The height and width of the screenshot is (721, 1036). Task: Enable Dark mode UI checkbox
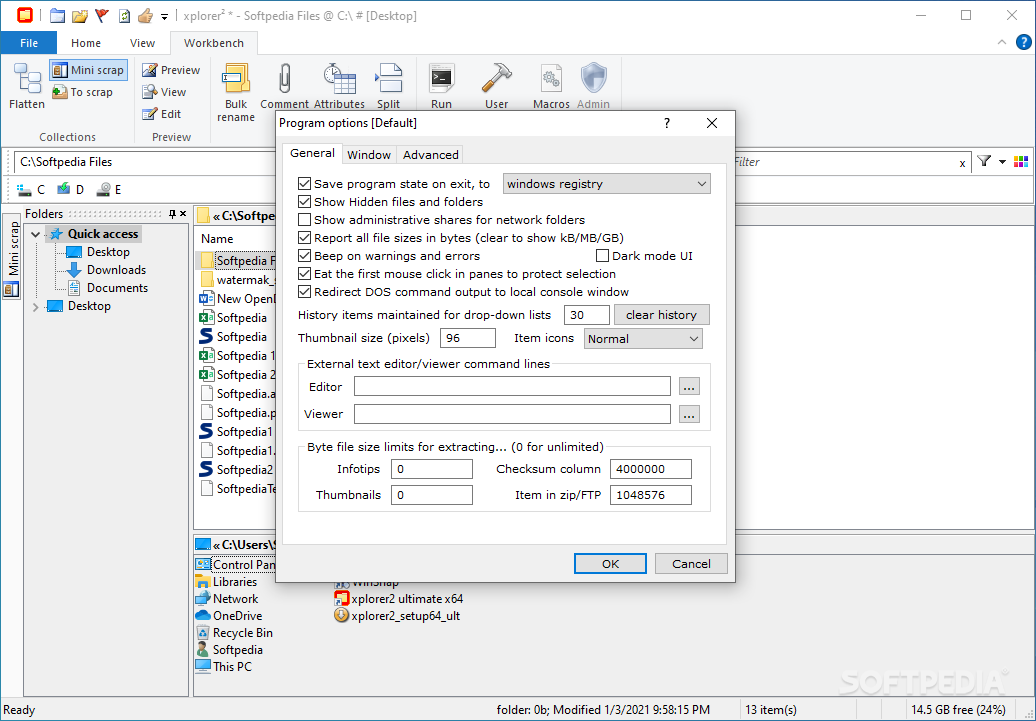pyautogui.click(x=603, y=256)
